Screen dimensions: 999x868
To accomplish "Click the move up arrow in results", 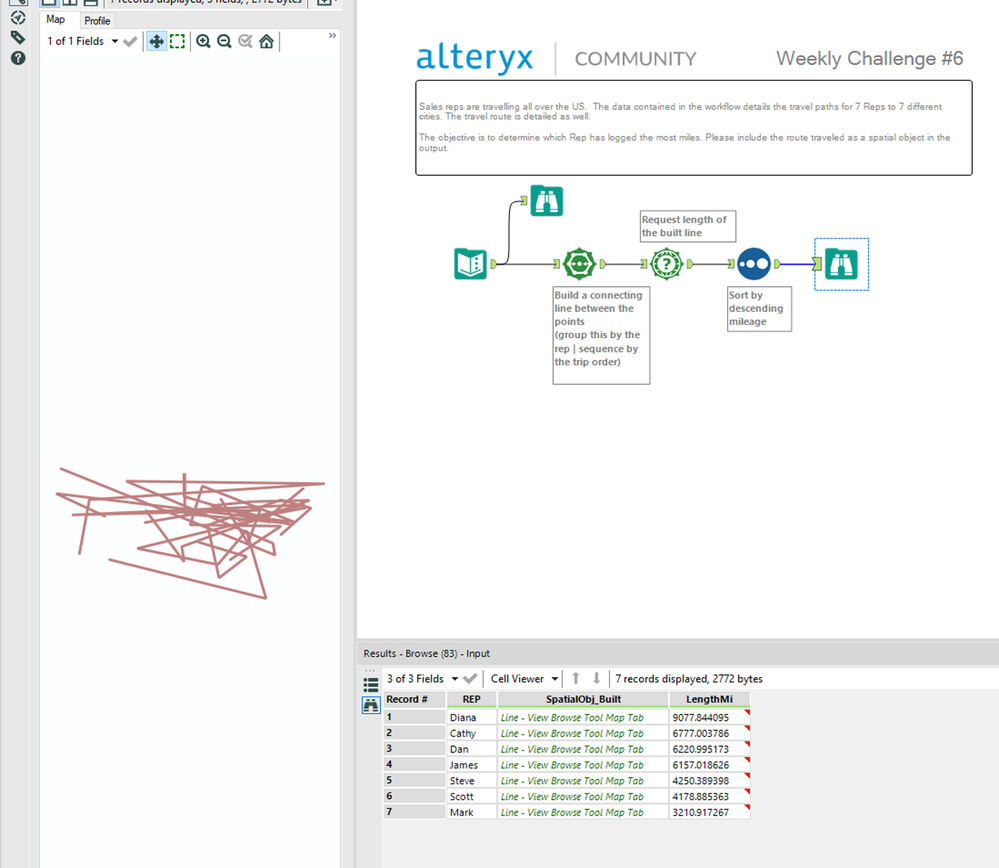I will pos(575,679).
